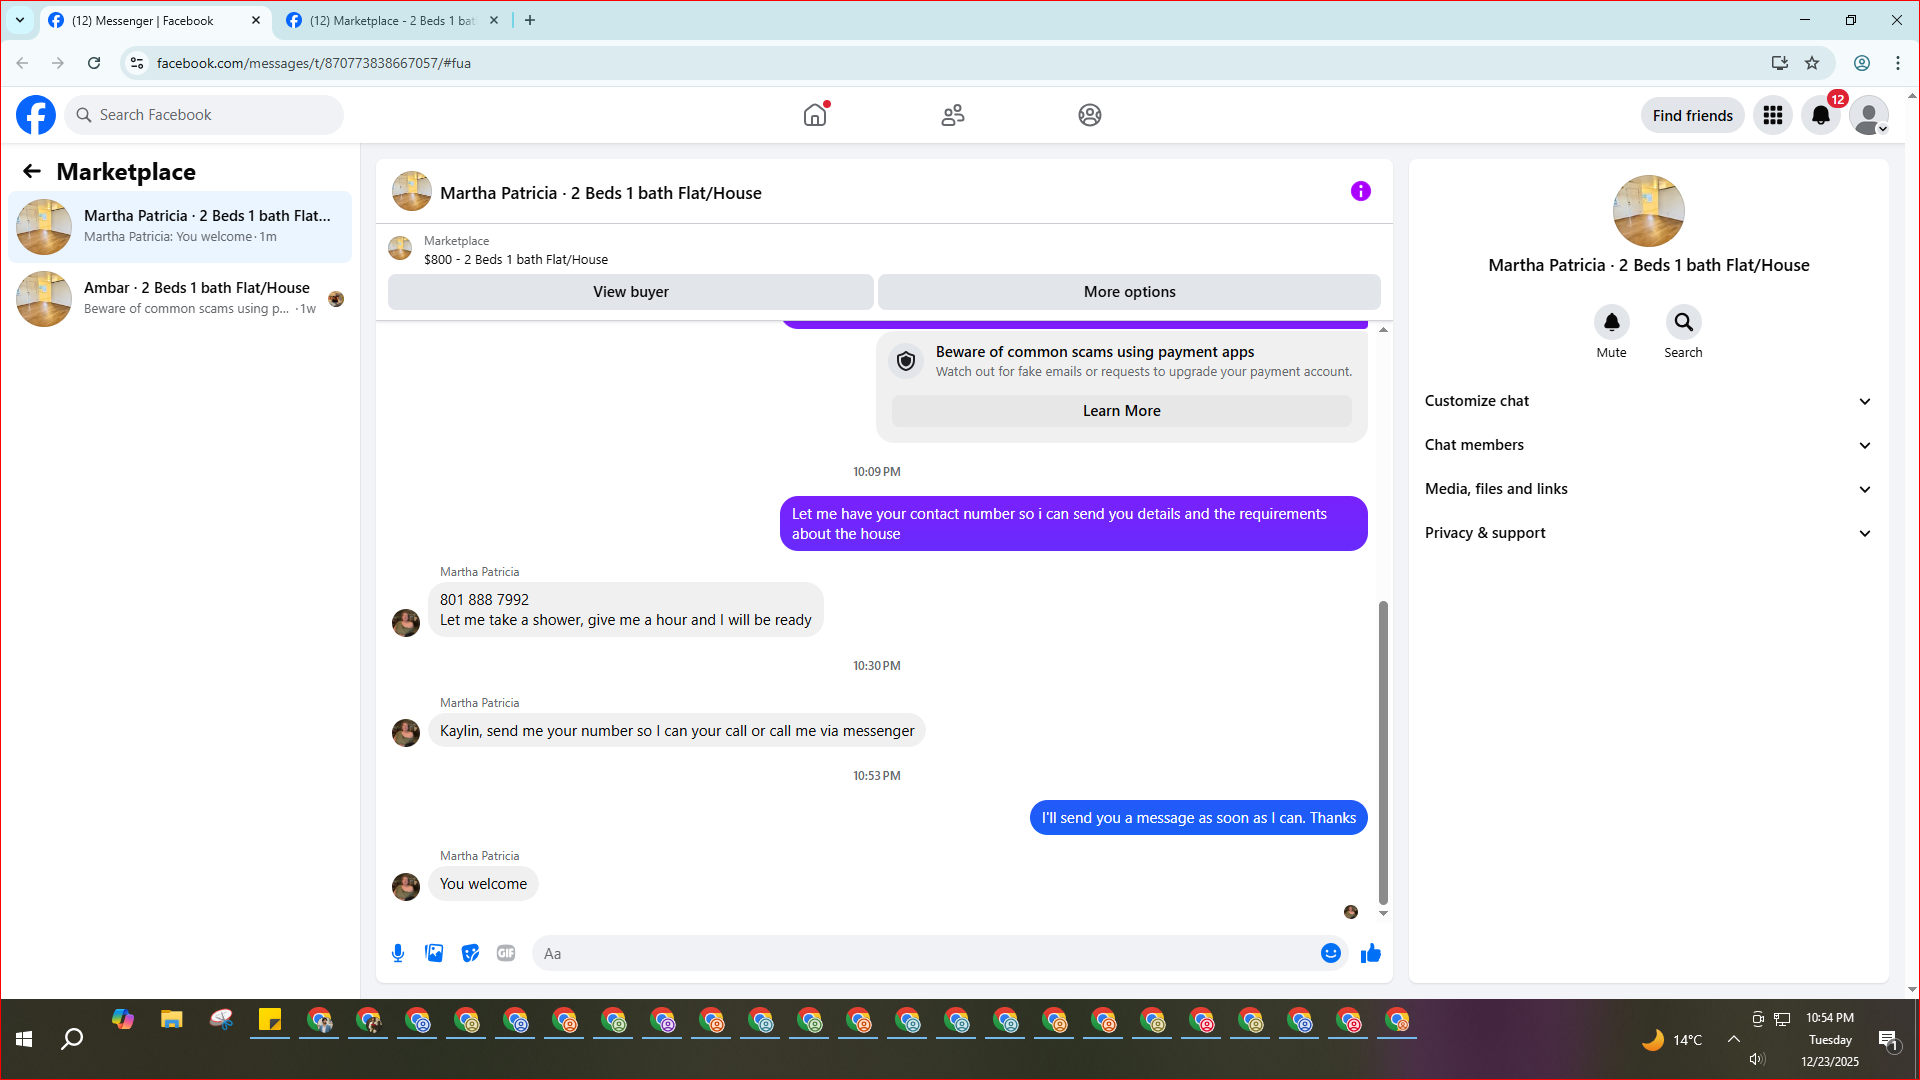1920x1080 pixels.
Task: Click the chat messages scrollbar
Action: pyautogui.click(x=1383, y=750)
